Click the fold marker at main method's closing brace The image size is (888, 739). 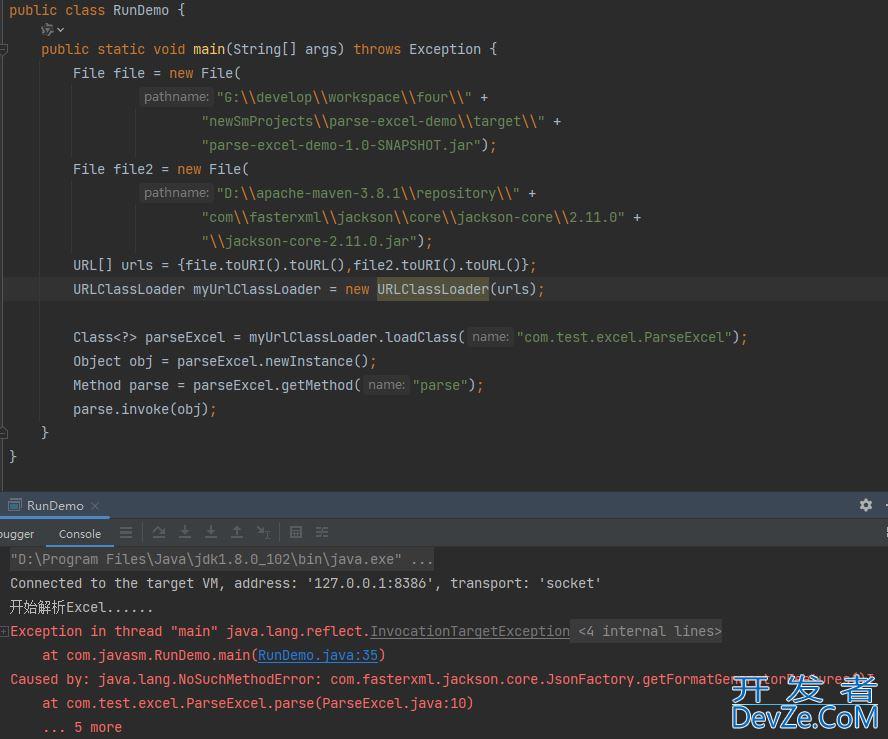click(3, 433)
